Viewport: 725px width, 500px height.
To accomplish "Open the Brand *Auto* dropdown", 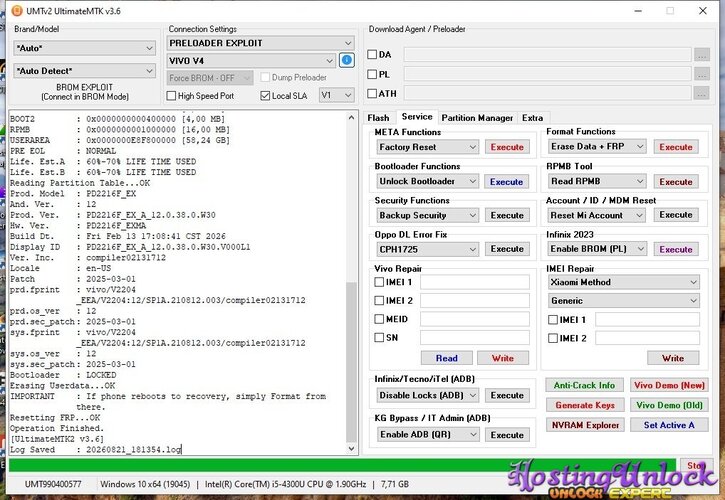I will tap(84, 48).
